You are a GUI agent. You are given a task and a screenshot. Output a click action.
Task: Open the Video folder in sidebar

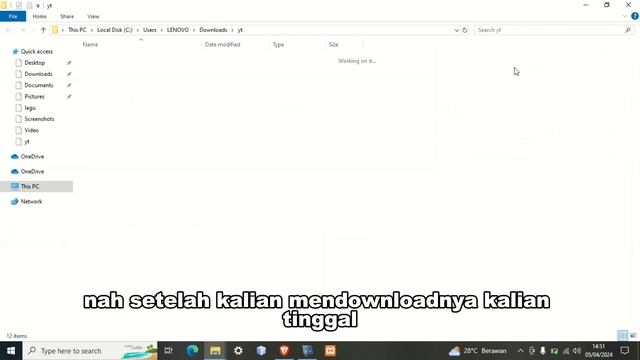(x=31, y=130)
